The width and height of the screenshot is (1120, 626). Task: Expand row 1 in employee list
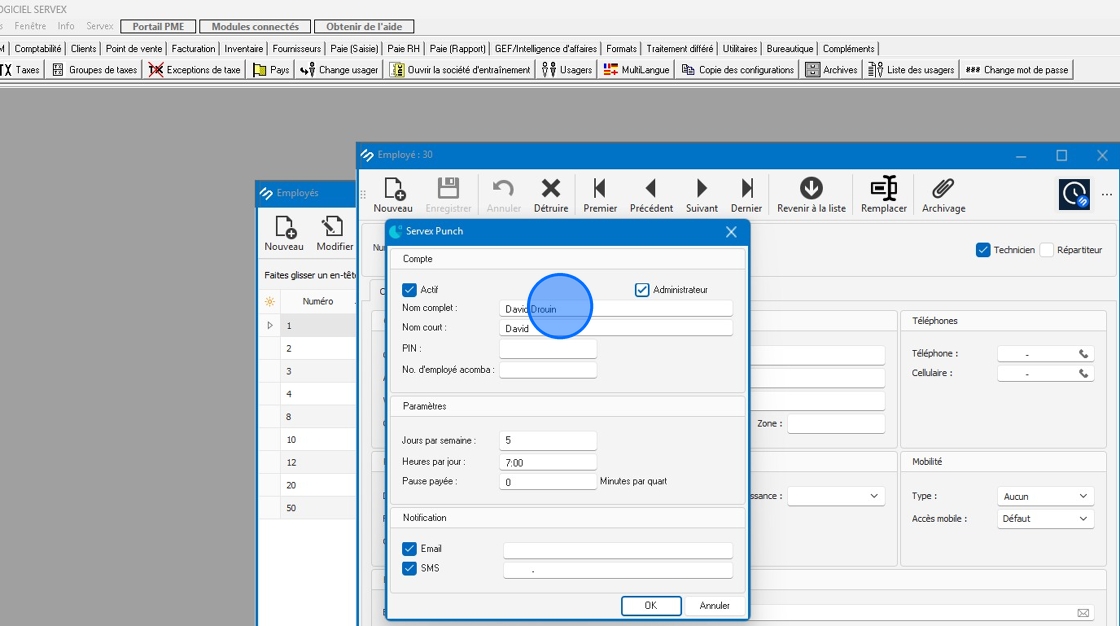tap(269, 326)
